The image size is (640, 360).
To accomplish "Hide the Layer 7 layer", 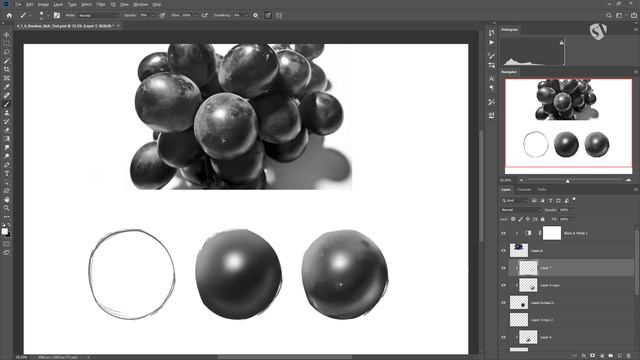I will coord(503,268).
